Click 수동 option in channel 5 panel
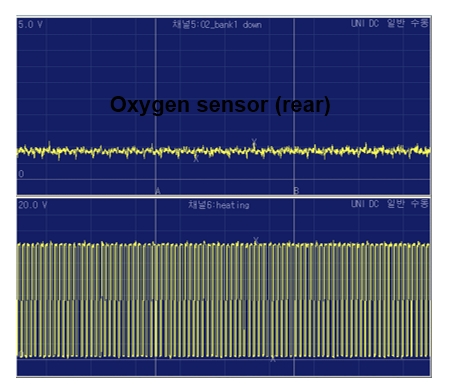450x392 pixels. 420,23
